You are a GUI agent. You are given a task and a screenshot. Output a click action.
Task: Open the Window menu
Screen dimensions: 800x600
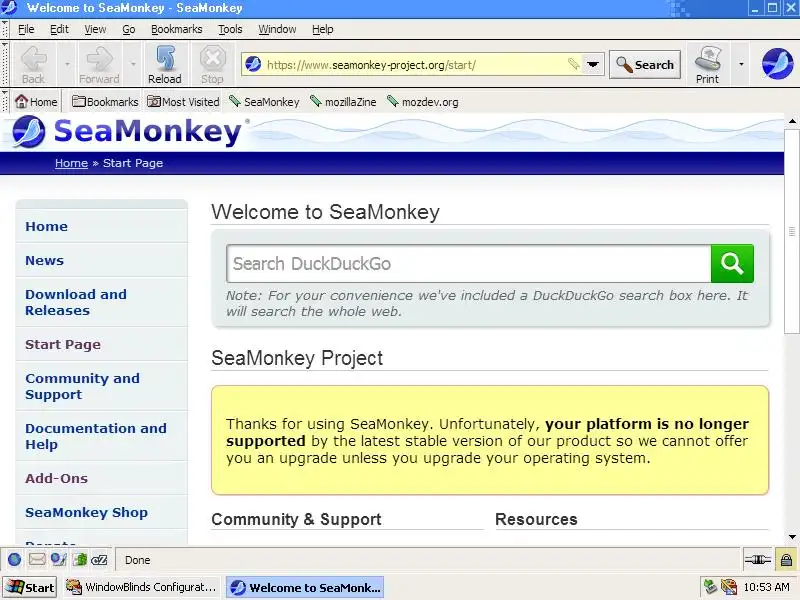click(277, 29)
